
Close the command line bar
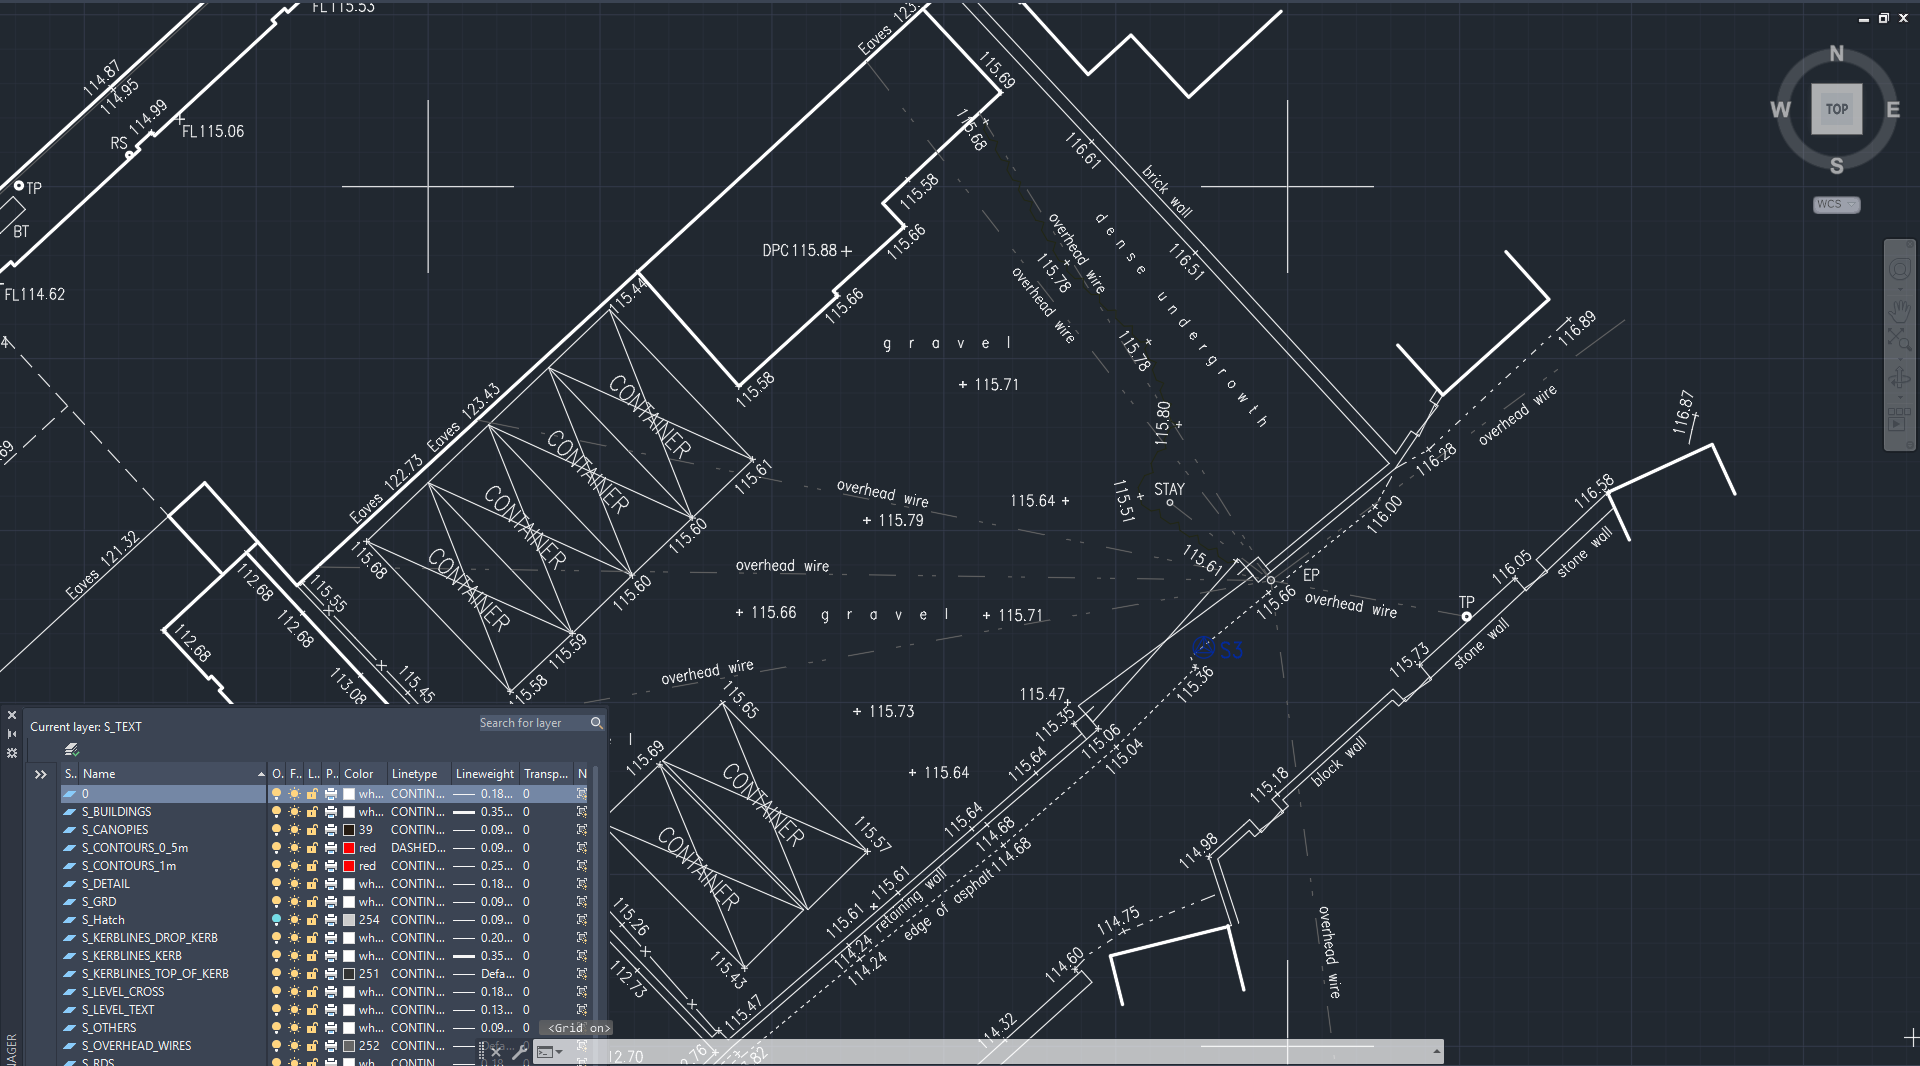point(496,1052)
